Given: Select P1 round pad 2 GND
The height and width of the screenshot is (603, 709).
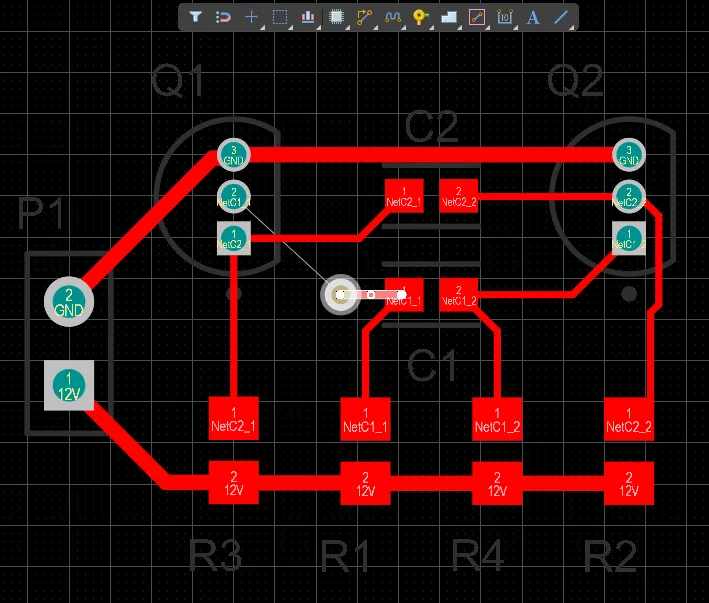Looking at the screenshot, I should pos(69,302).
